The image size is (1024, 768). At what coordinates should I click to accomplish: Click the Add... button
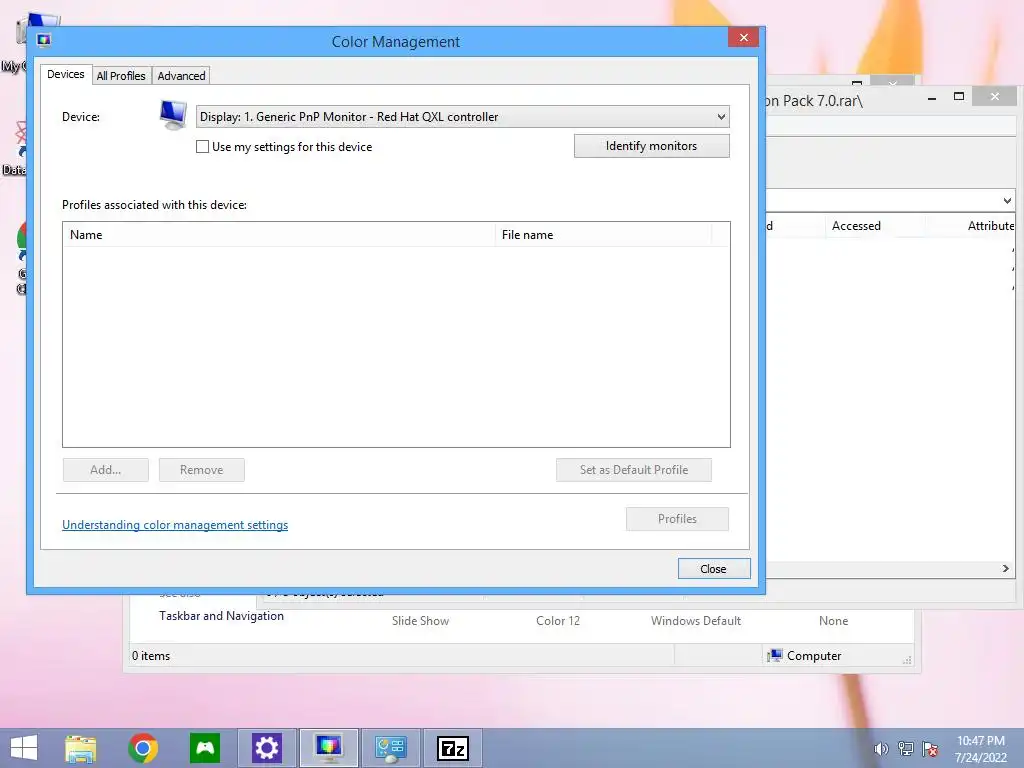(106, 470)
